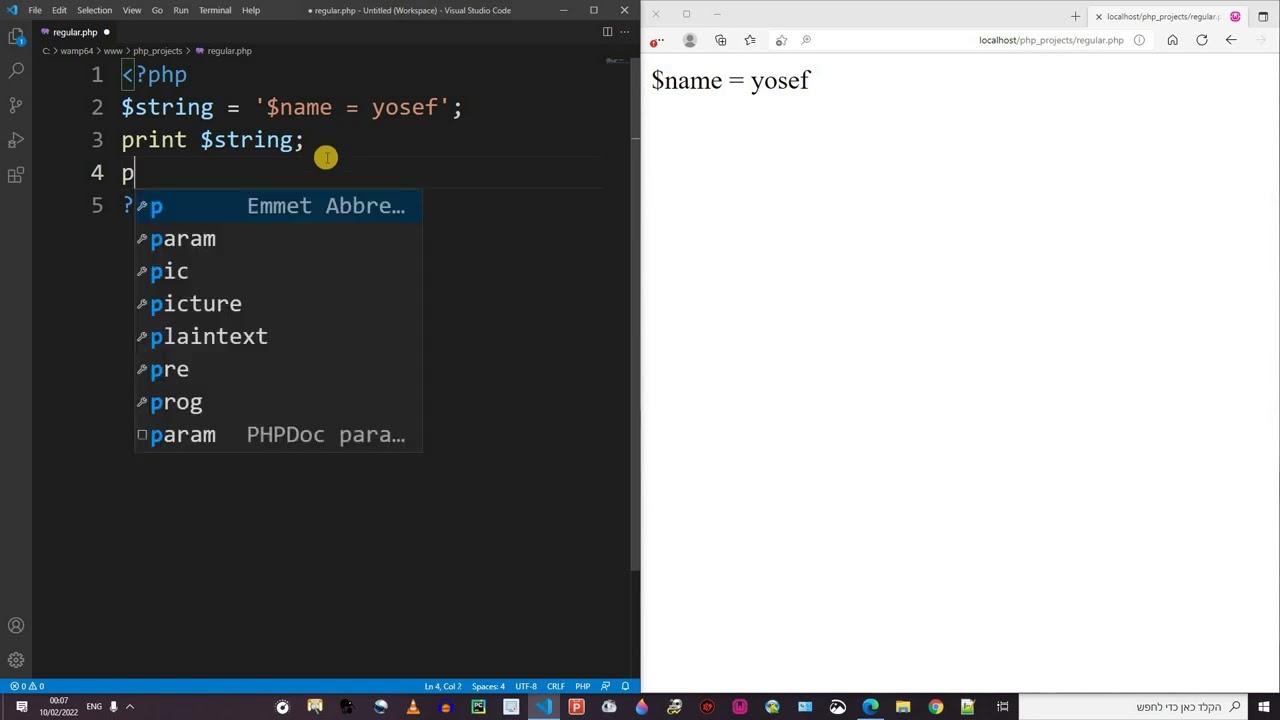Screen dimensions: 1280x720
Task: Choose 'param' PHPDoc suggestion
Action: (x=278, y=435)
